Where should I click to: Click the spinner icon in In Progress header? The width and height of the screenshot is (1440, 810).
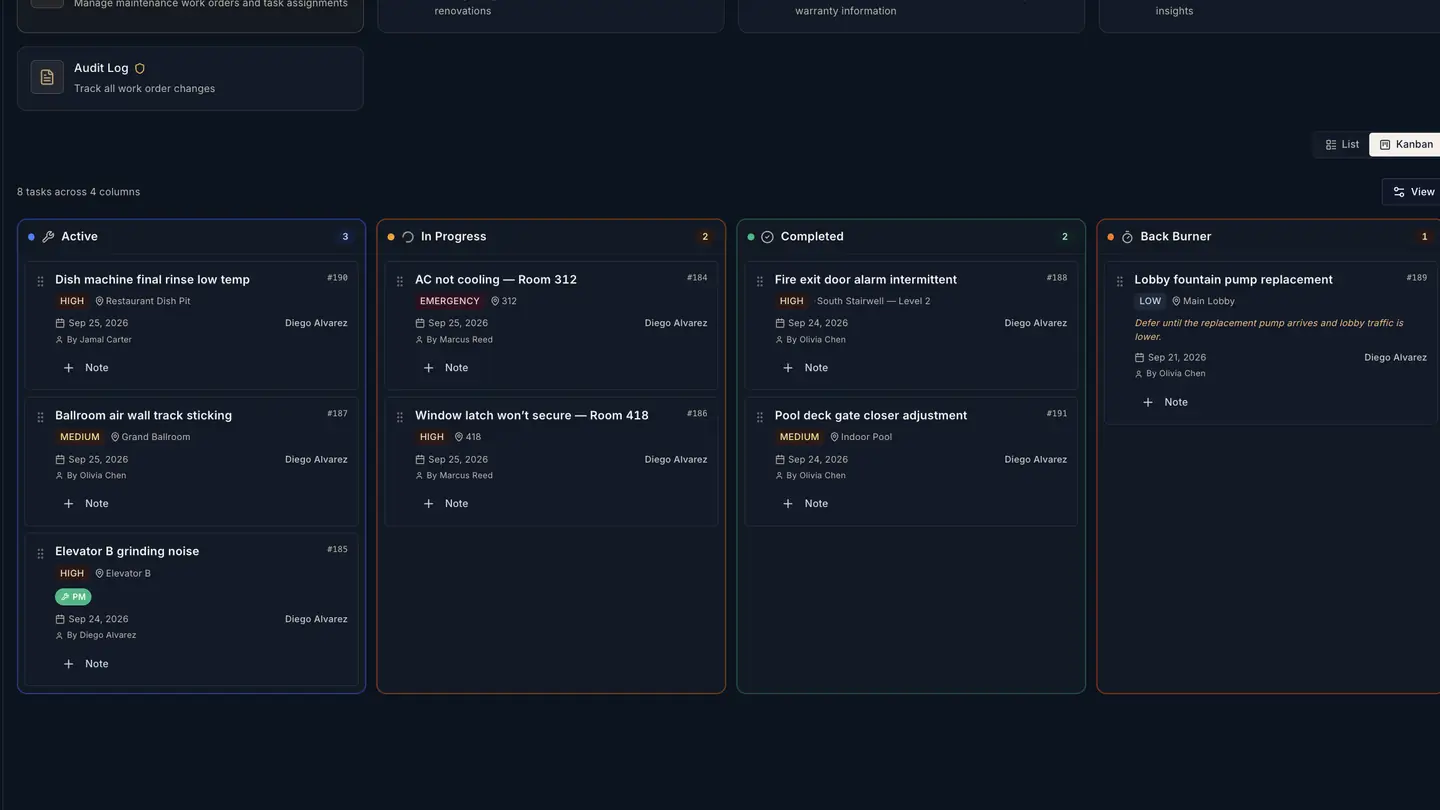pyautogui.click(x=408, y=237)
